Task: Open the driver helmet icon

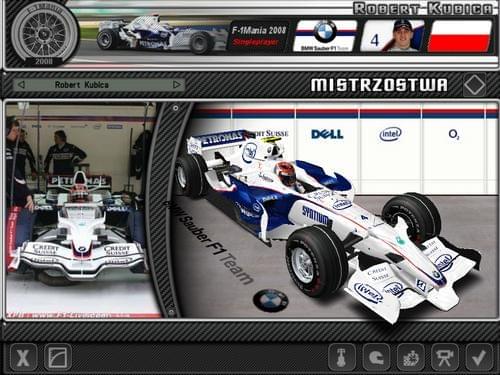Action: (x=377, y=357)
